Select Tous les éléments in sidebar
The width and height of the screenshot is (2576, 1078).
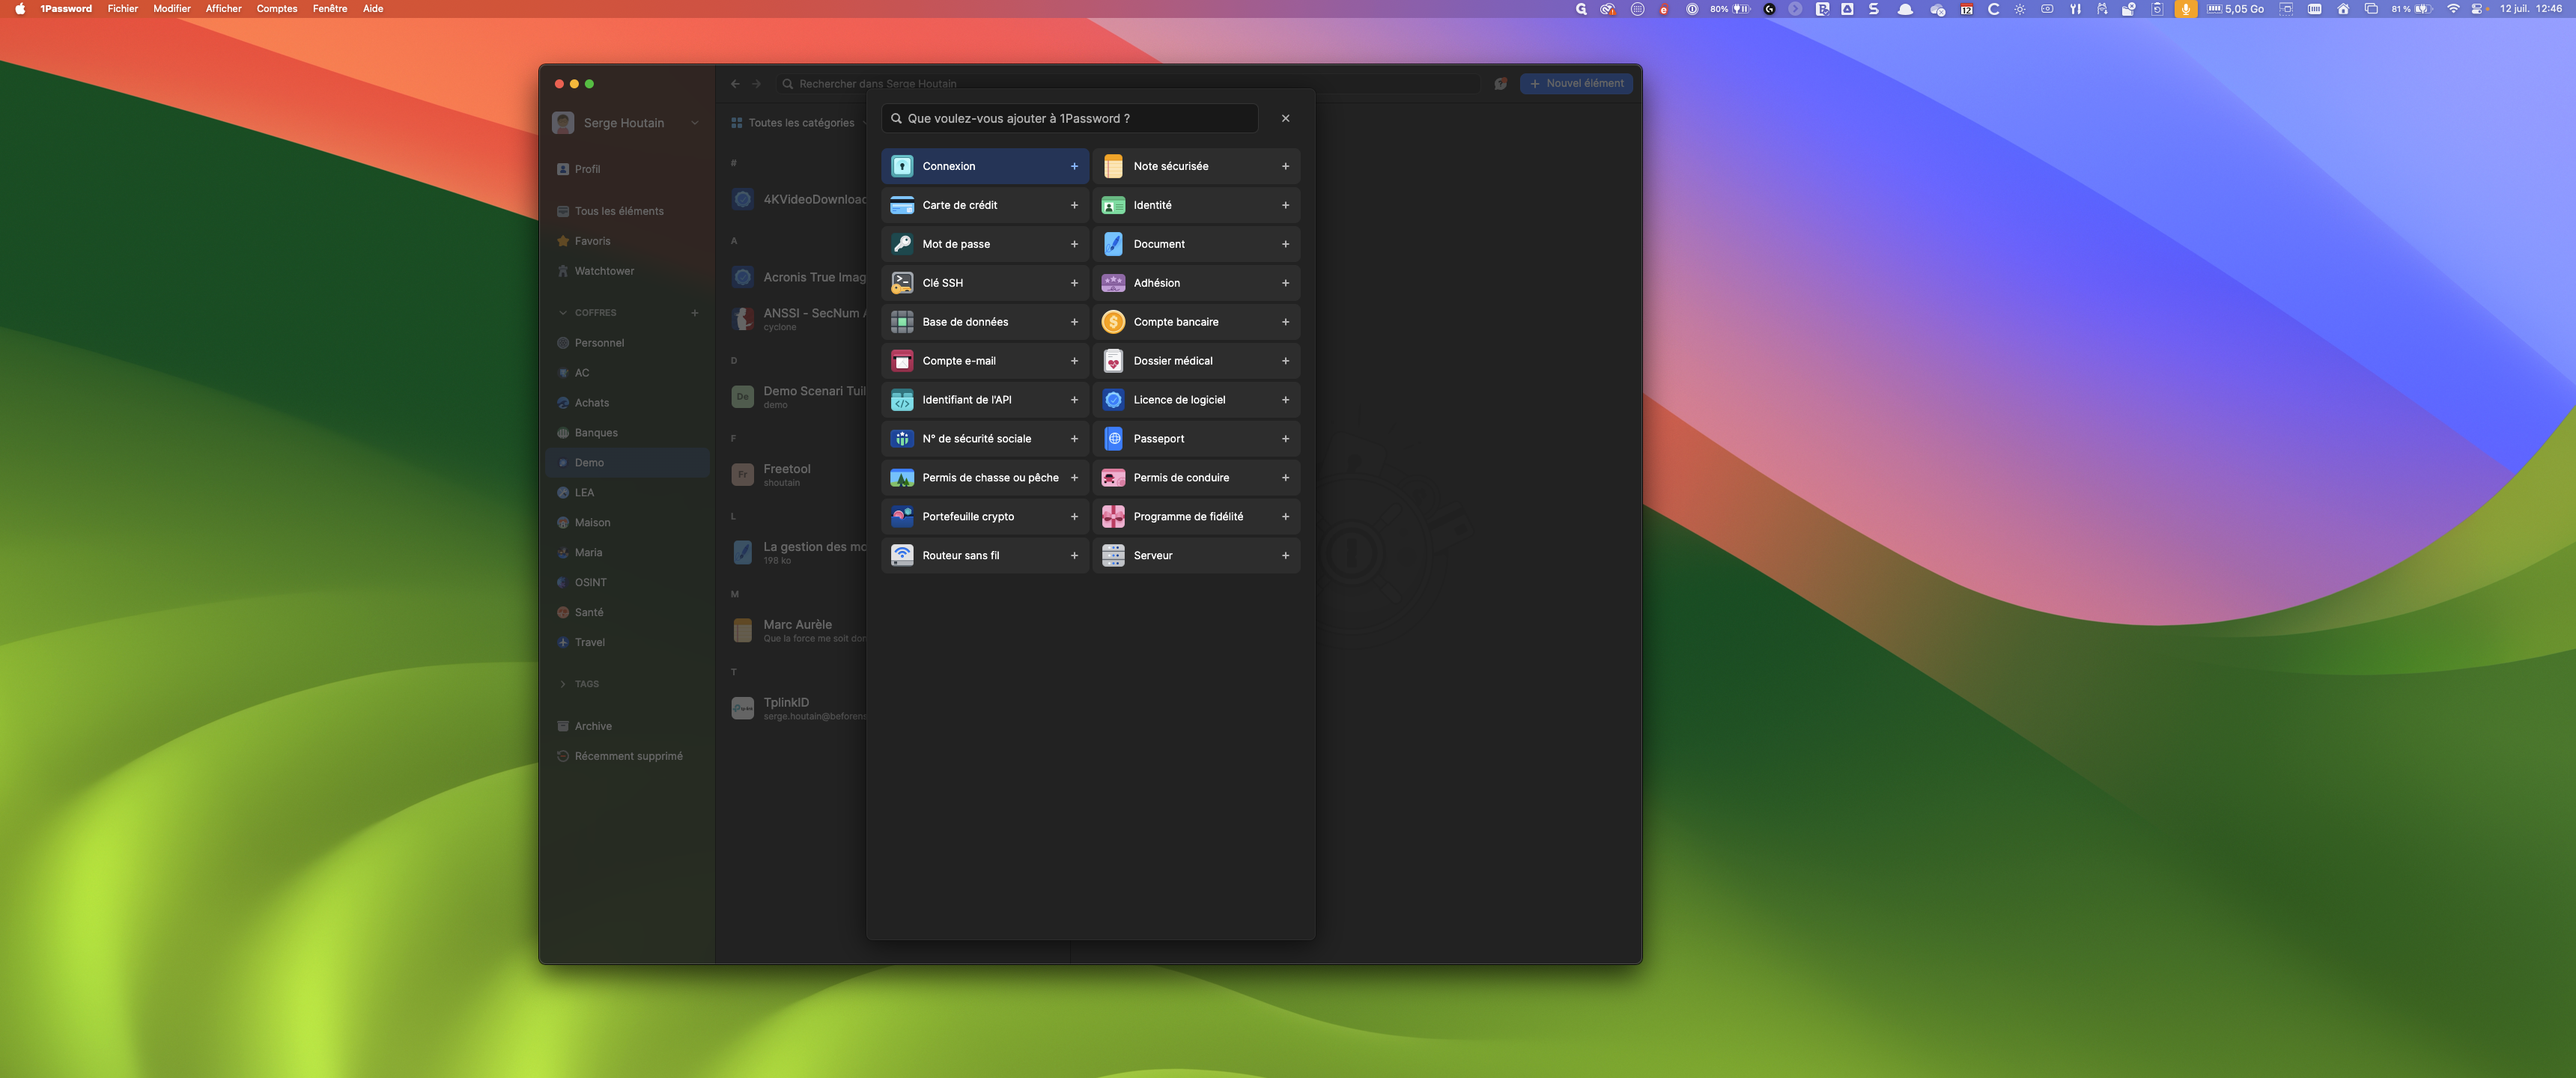point(627,211)
